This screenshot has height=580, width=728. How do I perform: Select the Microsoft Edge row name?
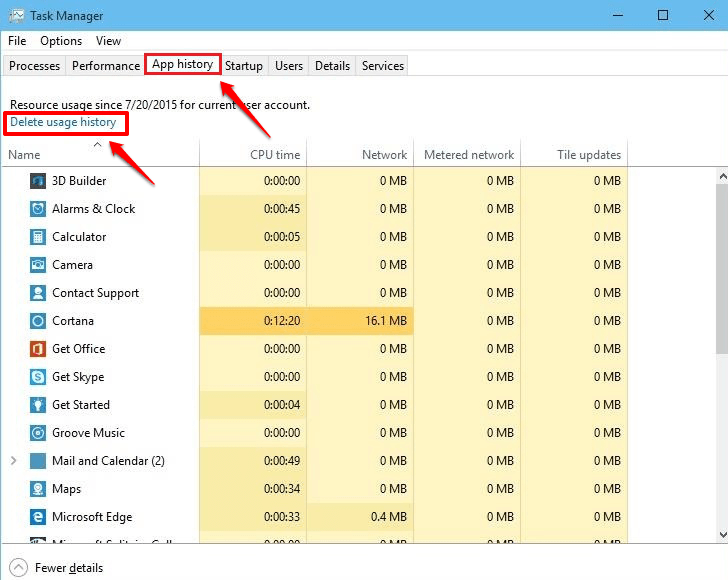(92, 517)
